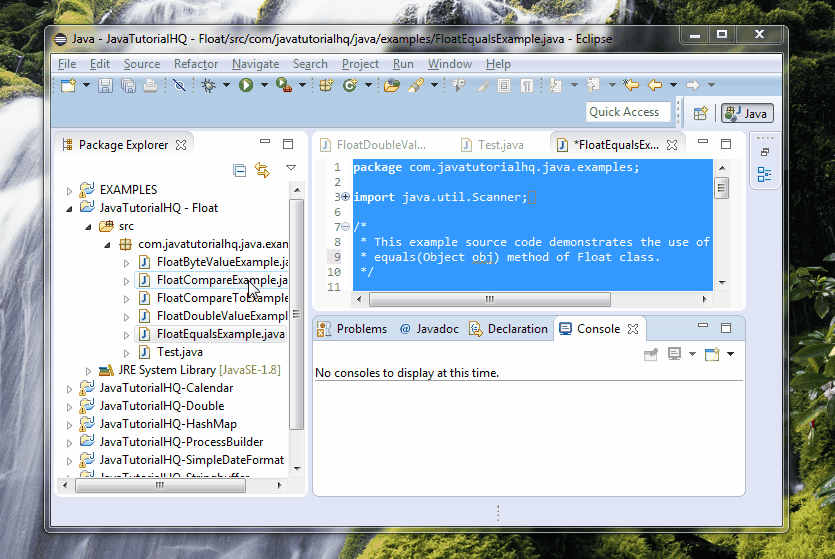Collapse the comment fold on line 7
Viewport: 835px width, 559px height.
(345, 227)
